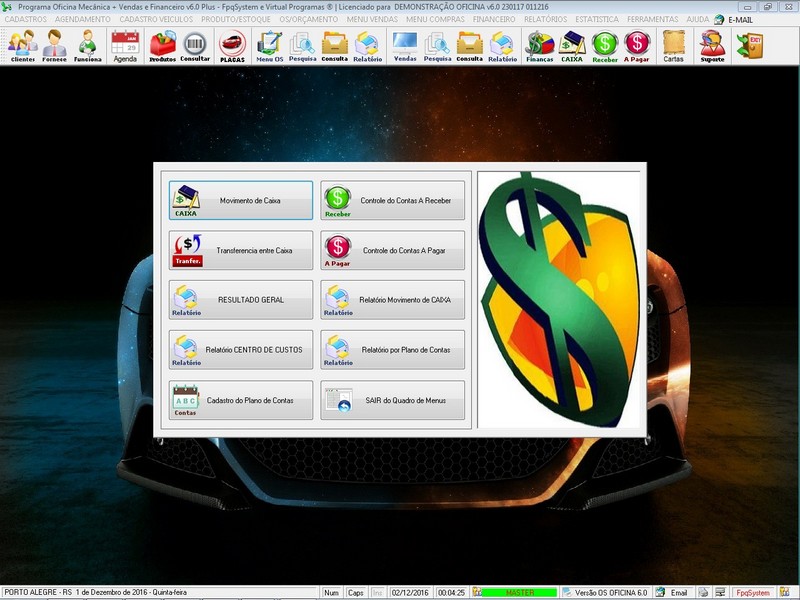
Task: Click Consulta icon after Vendas Pesquisa
Action: coord(469,46)
